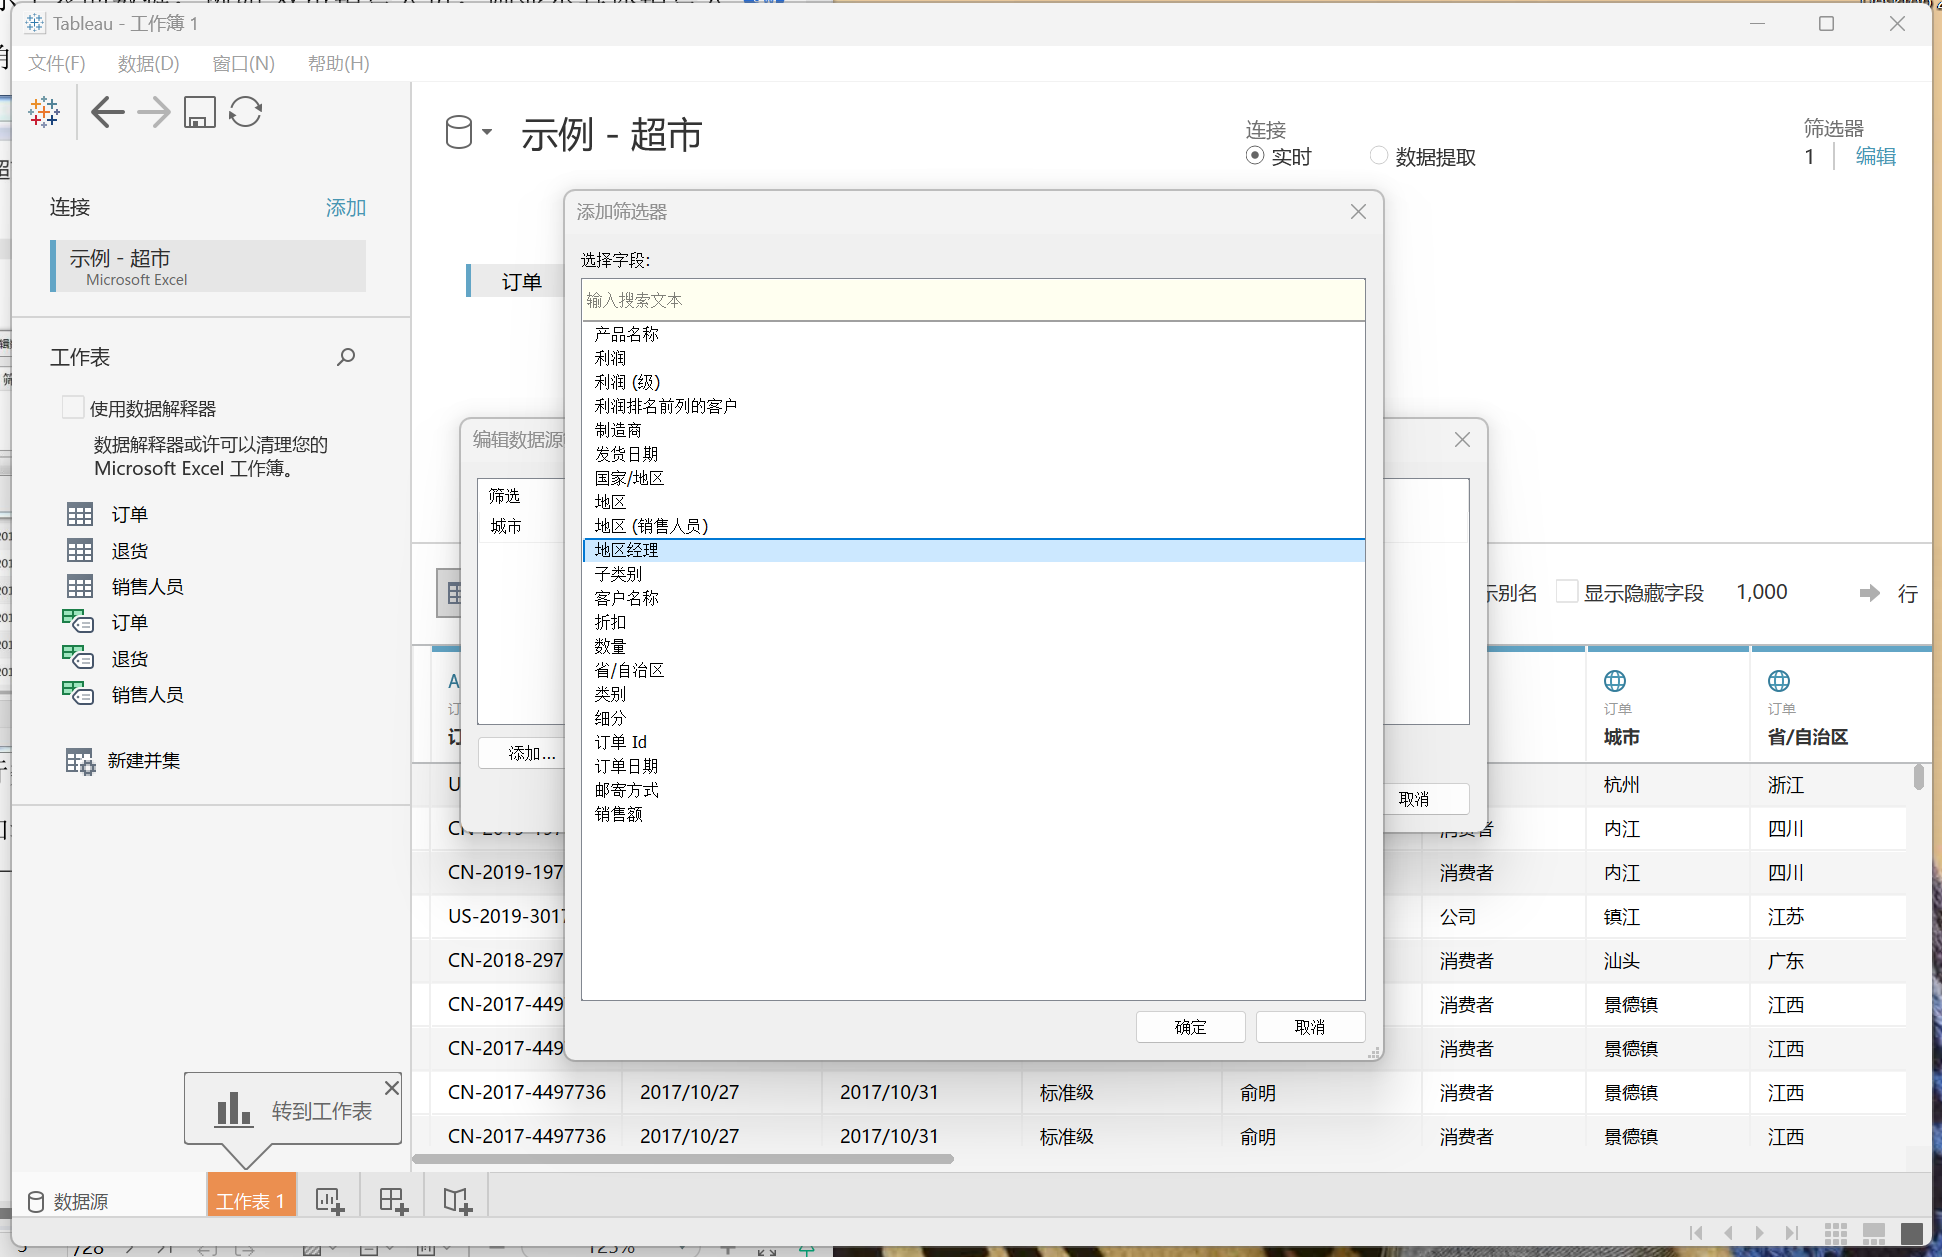Select 省/自治区 in the field list
Image resolution: width=1942 pixels, height=1257 pixels.
[x=629, y=670]
